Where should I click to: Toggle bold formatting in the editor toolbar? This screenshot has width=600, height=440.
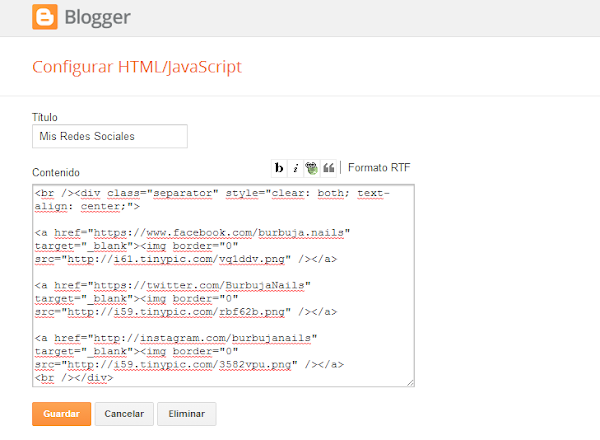click(280, 168)
